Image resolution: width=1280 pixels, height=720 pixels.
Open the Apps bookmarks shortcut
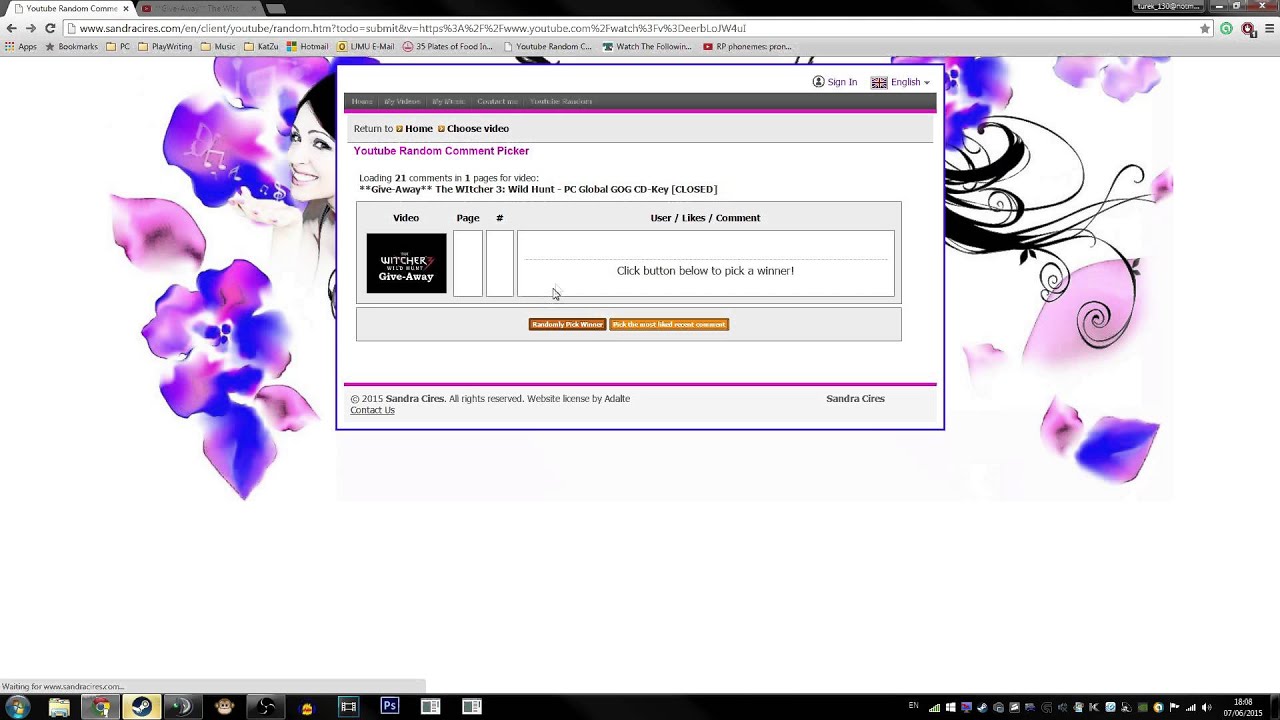point(21,46)
